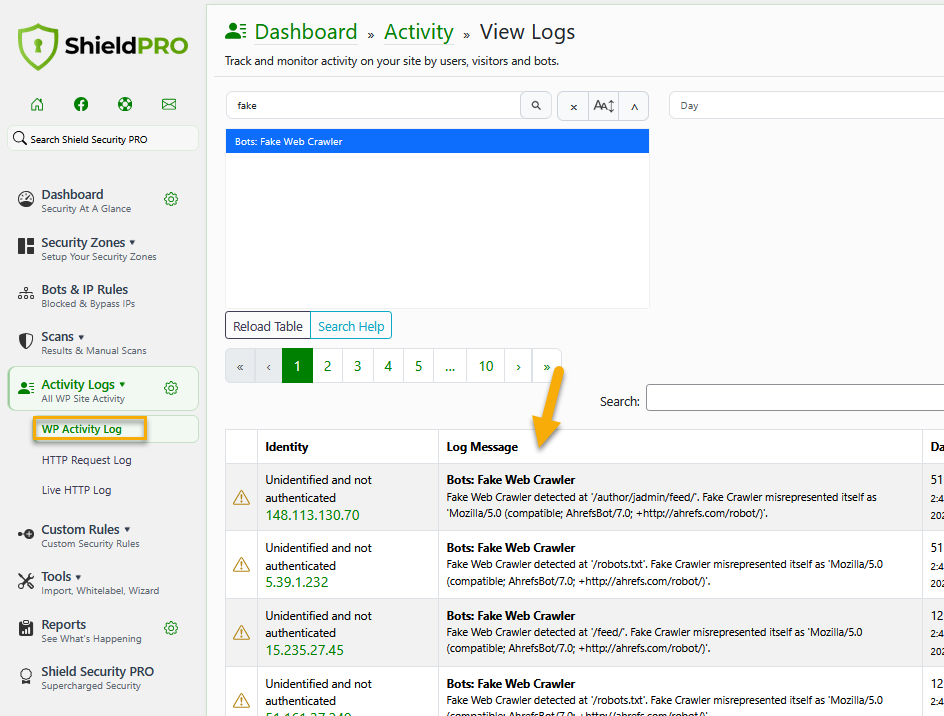This screenshot has width=944, height=716.
Task: Click the AA text size icon
Action: click(603, 105)
